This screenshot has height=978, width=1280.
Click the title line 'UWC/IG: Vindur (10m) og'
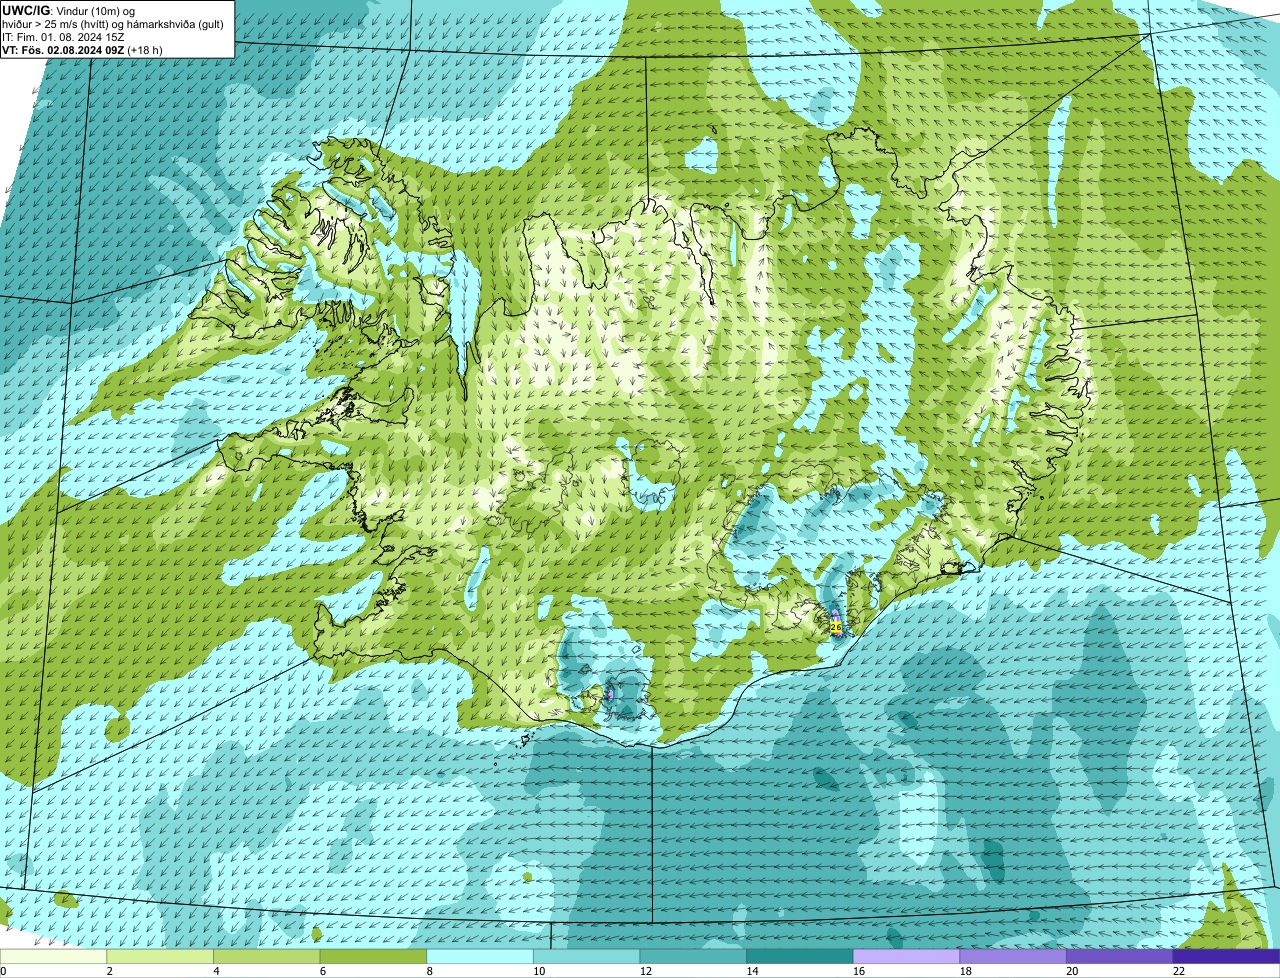[x=67, y=10]
